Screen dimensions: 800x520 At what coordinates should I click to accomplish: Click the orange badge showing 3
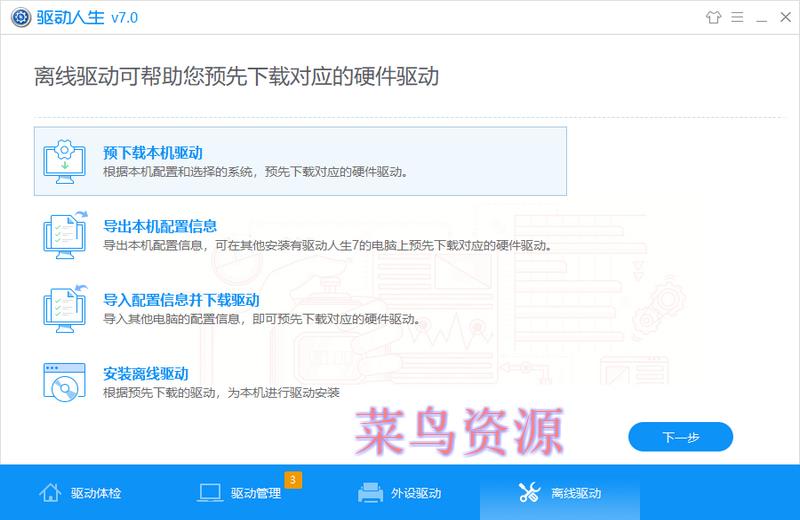pos(293,480)
